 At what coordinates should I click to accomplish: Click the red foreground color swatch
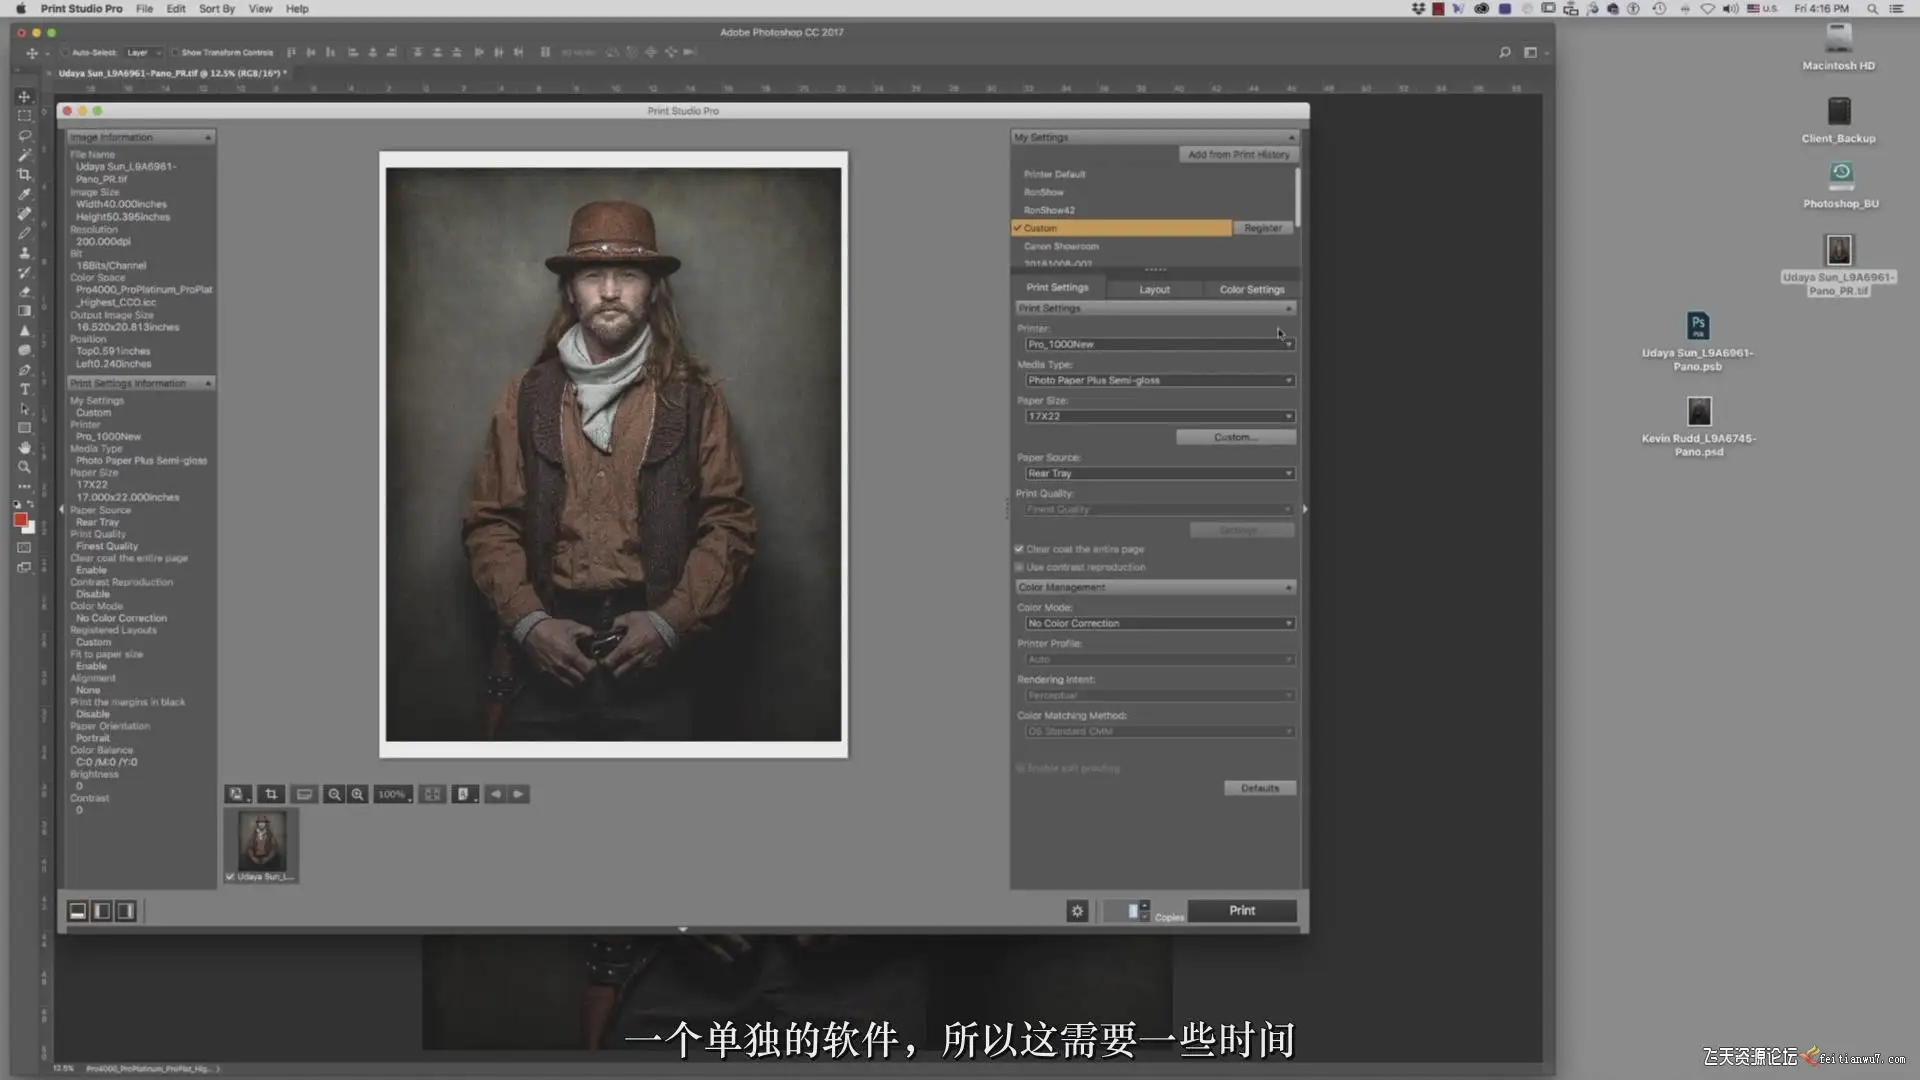coord(20,519)
